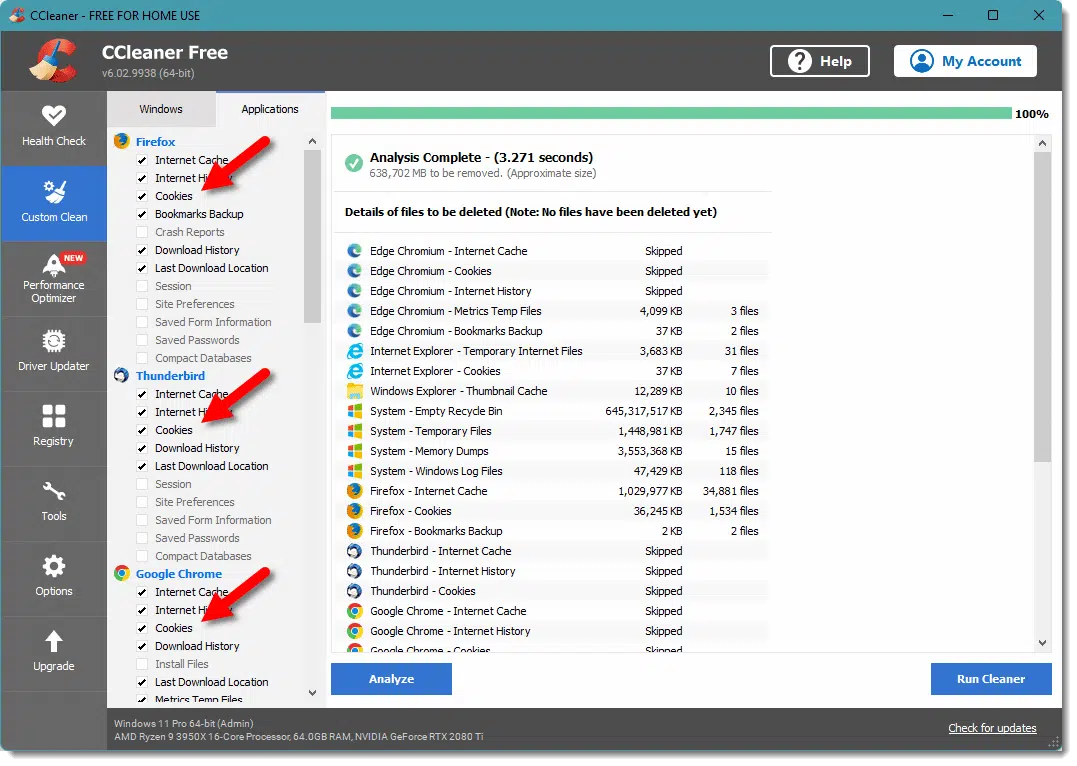The height and width of the screenshot is (766, 1077).
Task: Open the Registry cleaner section
Action: tap(54, 428)
